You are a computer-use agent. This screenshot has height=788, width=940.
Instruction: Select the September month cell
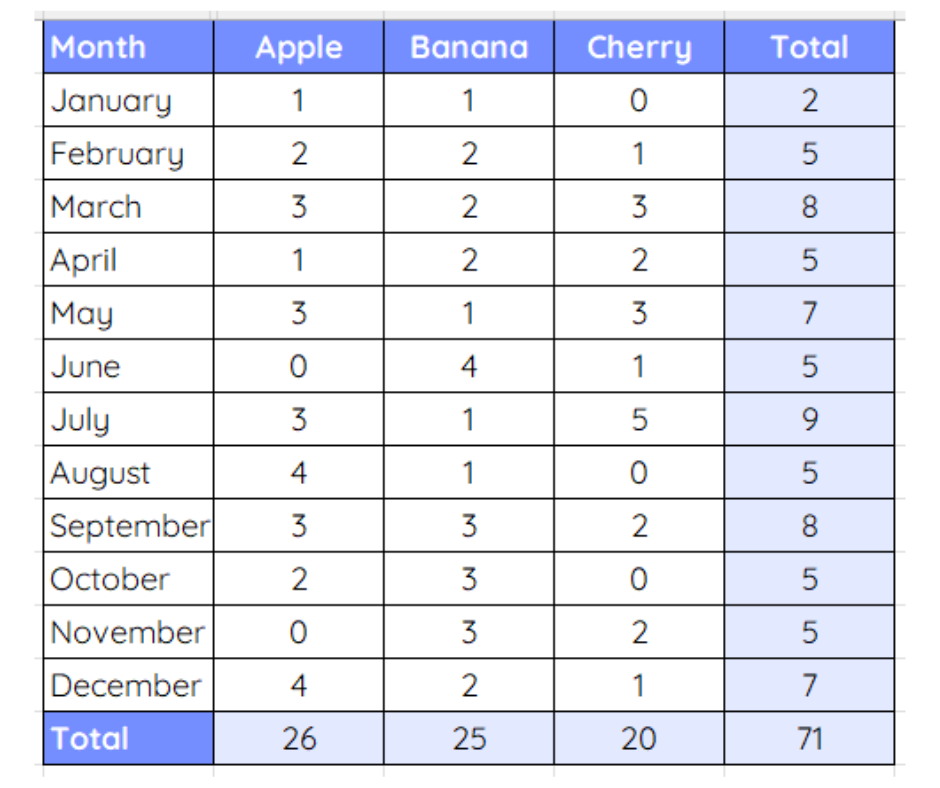click(128, 526)
